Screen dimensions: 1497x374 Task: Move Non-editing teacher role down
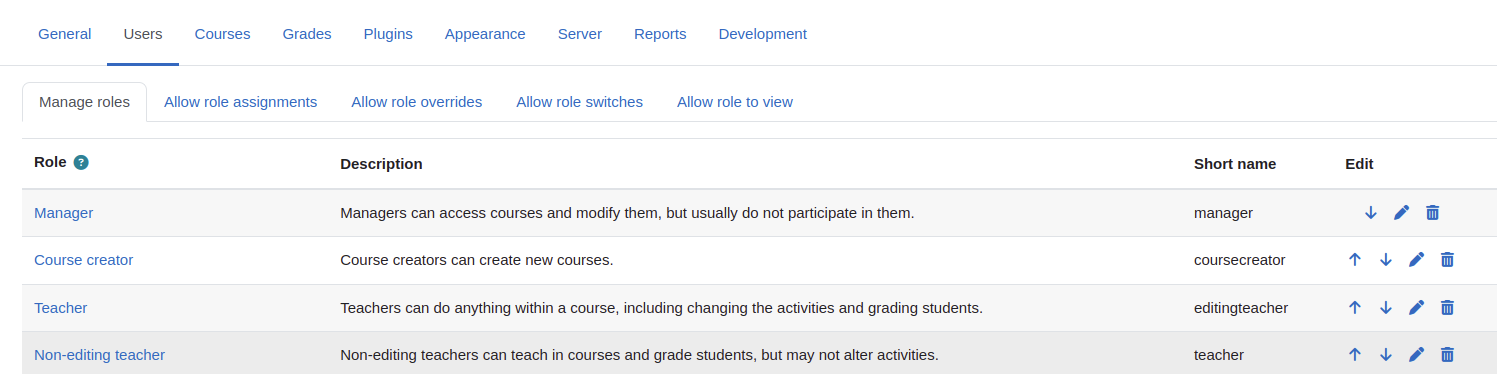click(x=1386, y=355)
